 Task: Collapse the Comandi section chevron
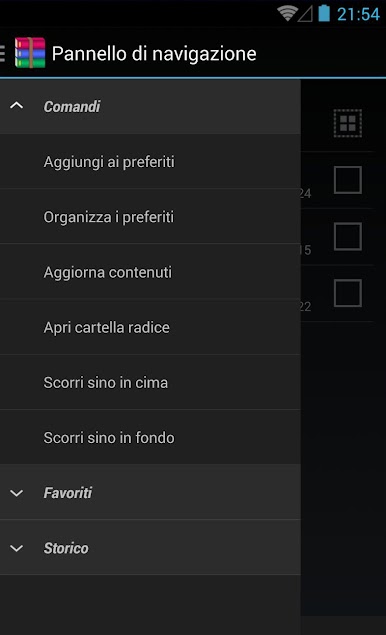[17, 106]
